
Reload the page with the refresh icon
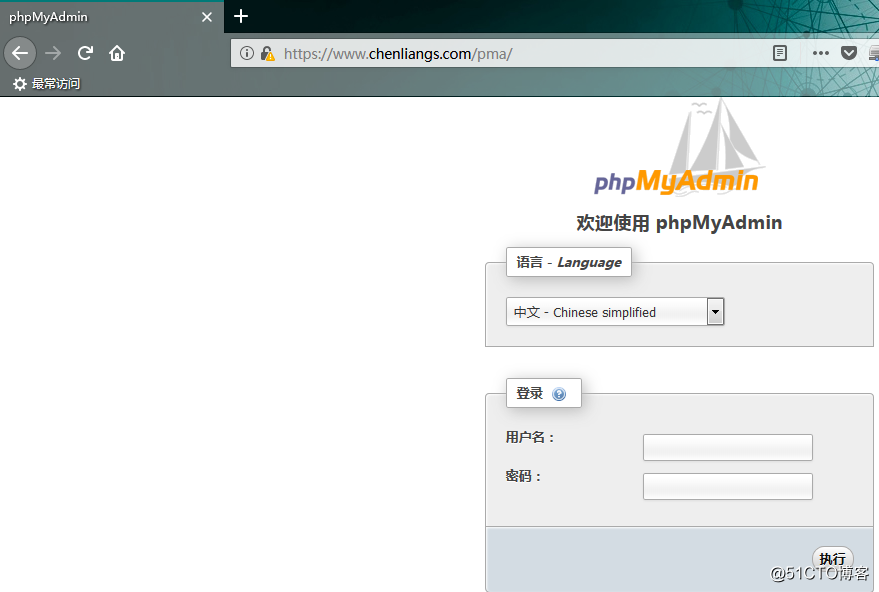click(x=85, y=53)
